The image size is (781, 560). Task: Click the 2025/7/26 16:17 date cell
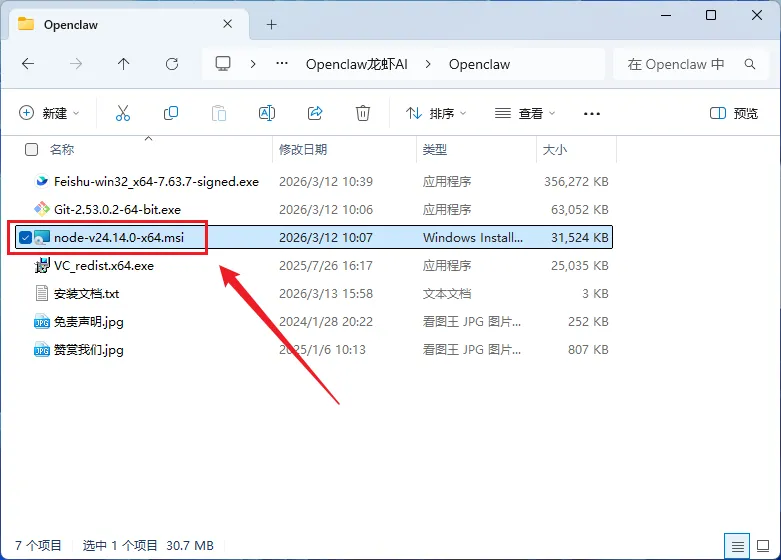point(326,266)
